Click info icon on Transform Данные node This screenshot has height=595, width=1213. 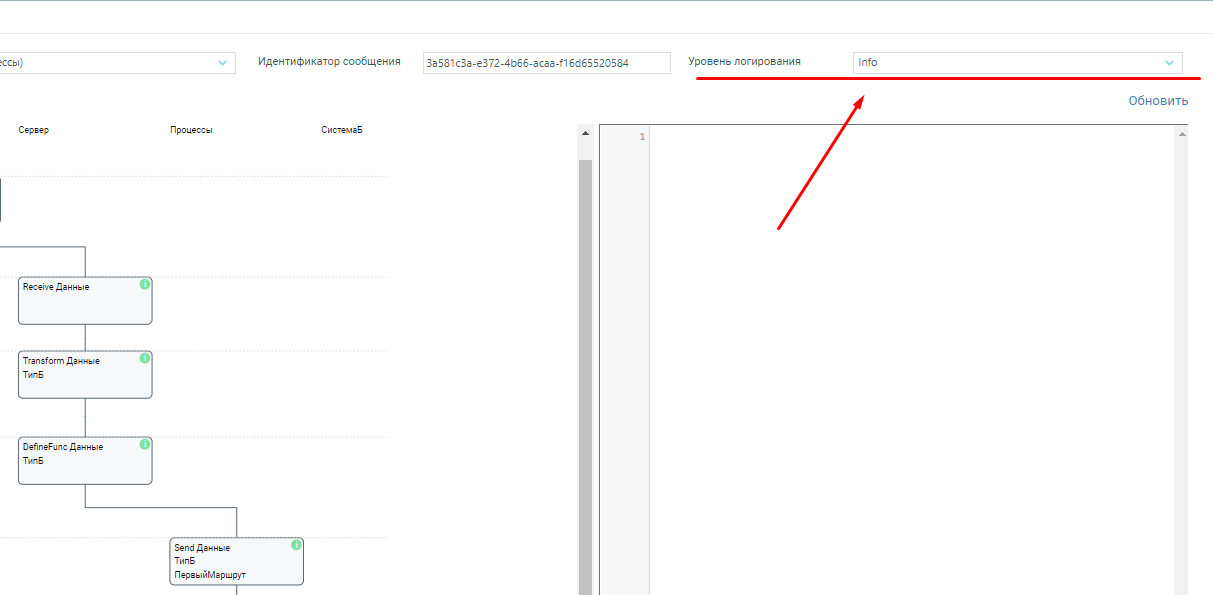[145, 358]
